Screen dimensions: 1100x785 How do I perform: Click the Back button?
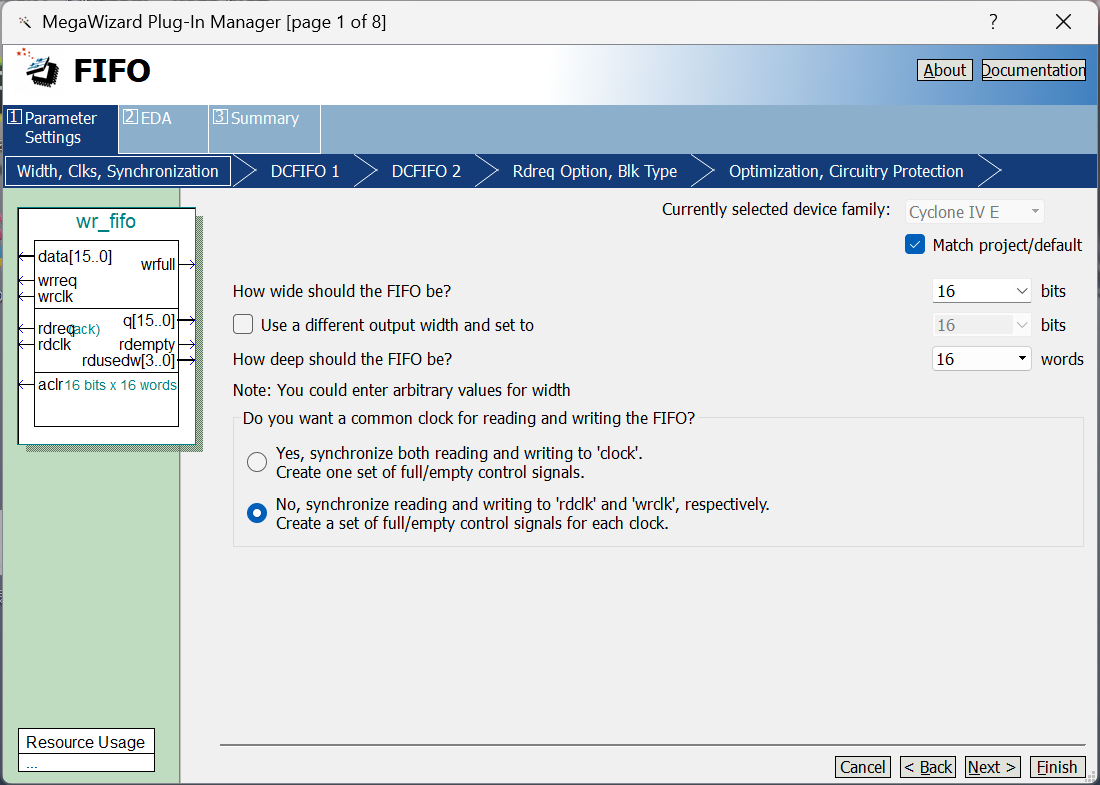point(928,767)
